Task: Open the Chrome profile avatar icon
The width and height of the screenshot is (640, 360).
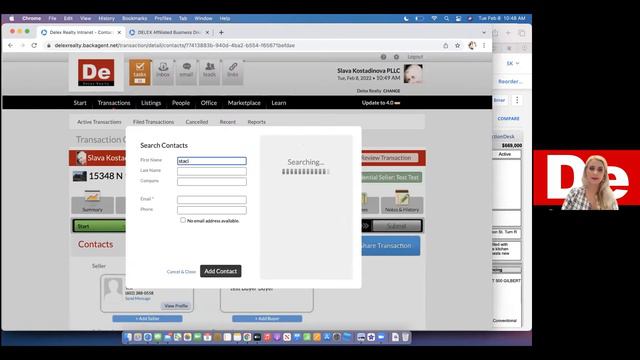Action: pos(472,45)
